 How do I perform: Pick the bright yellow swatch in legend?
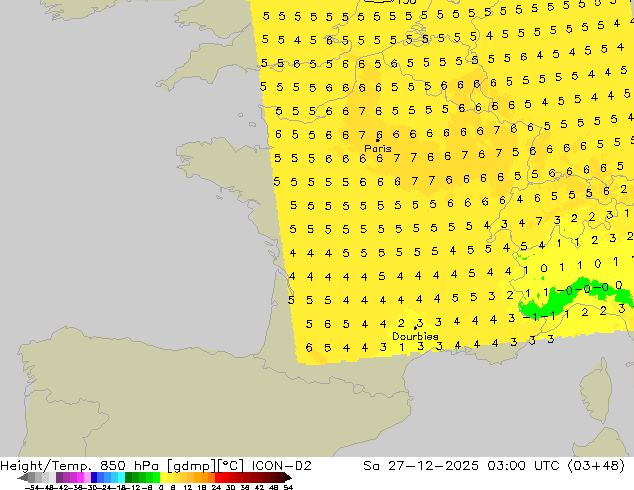[x=163, y=478]
